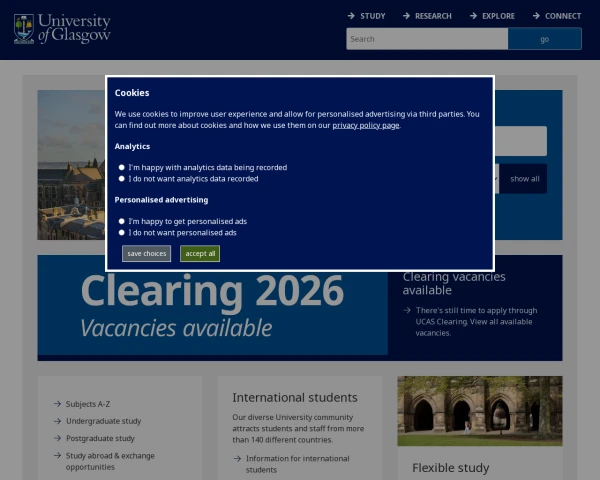Open the Undergraduate study link

(104, 421)
